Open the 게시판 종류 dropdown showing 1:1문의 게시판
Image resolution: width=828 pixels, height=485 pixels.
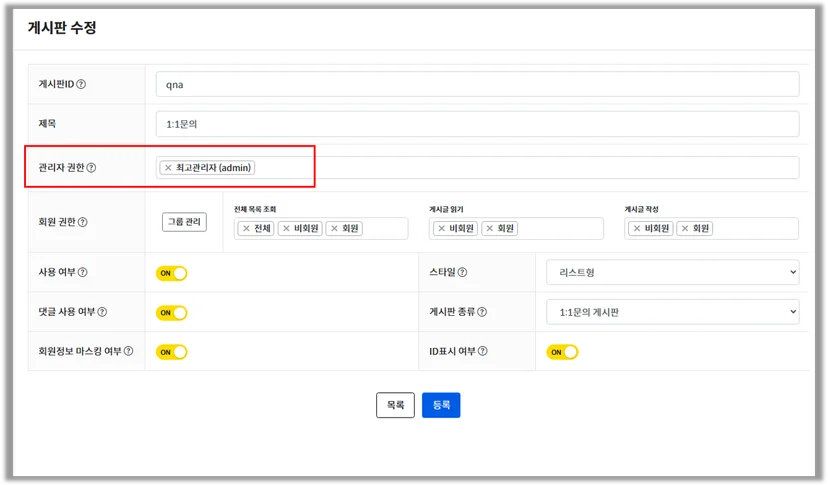point(673,312)
